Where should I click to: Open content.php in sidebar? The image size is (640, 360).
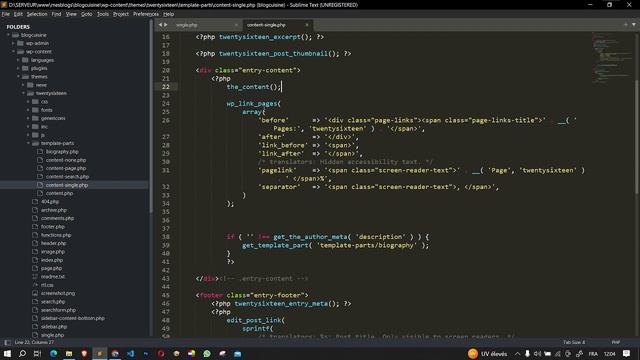pyautogui.click(x=59, y=193)
